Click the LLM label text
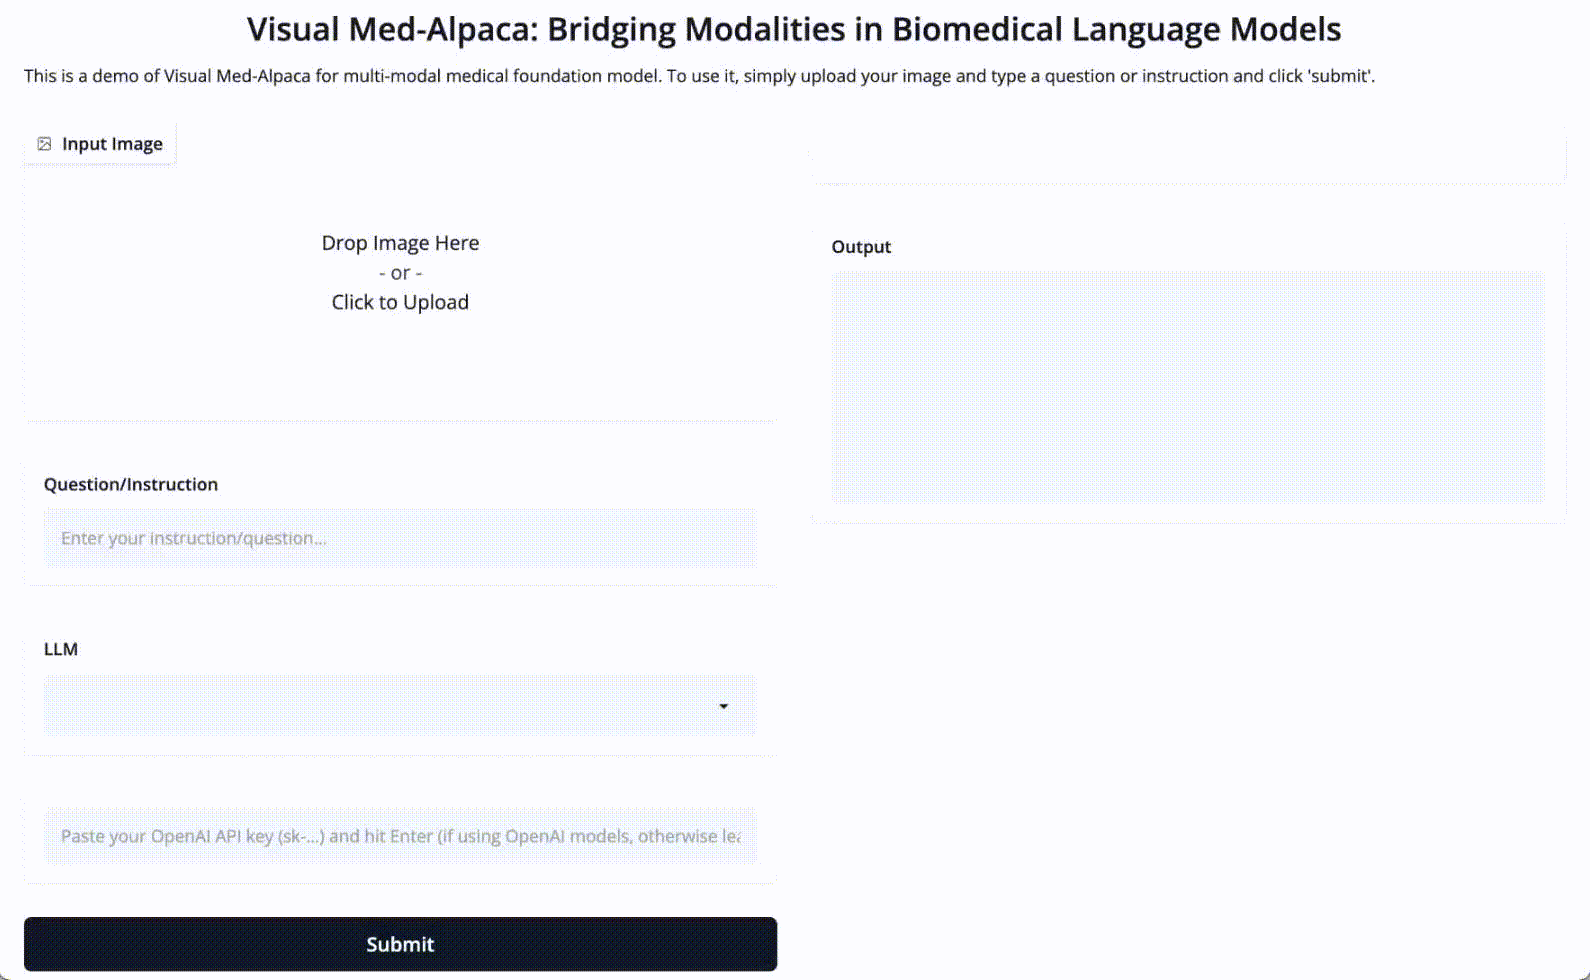The width and height of the screenshot is (1590, 980). coord(61,649)
